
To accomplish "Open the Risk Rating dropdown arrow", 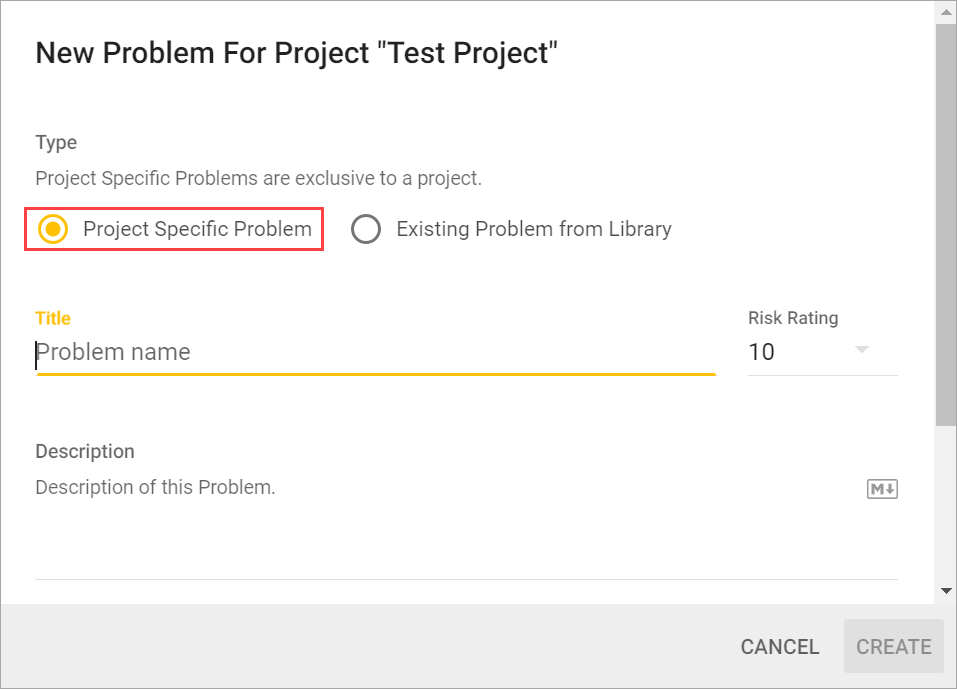I will (862, 351).
